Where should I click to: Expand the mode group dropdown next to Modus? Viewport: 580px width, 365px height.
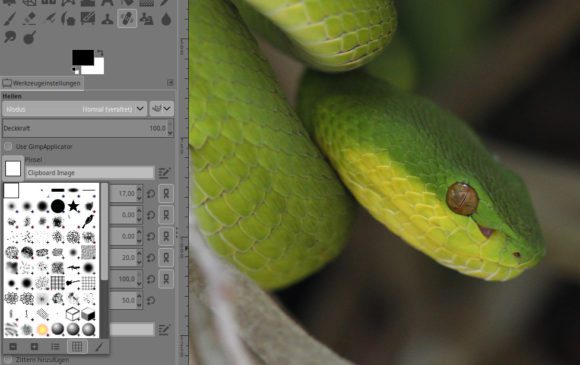click(162, 109)
